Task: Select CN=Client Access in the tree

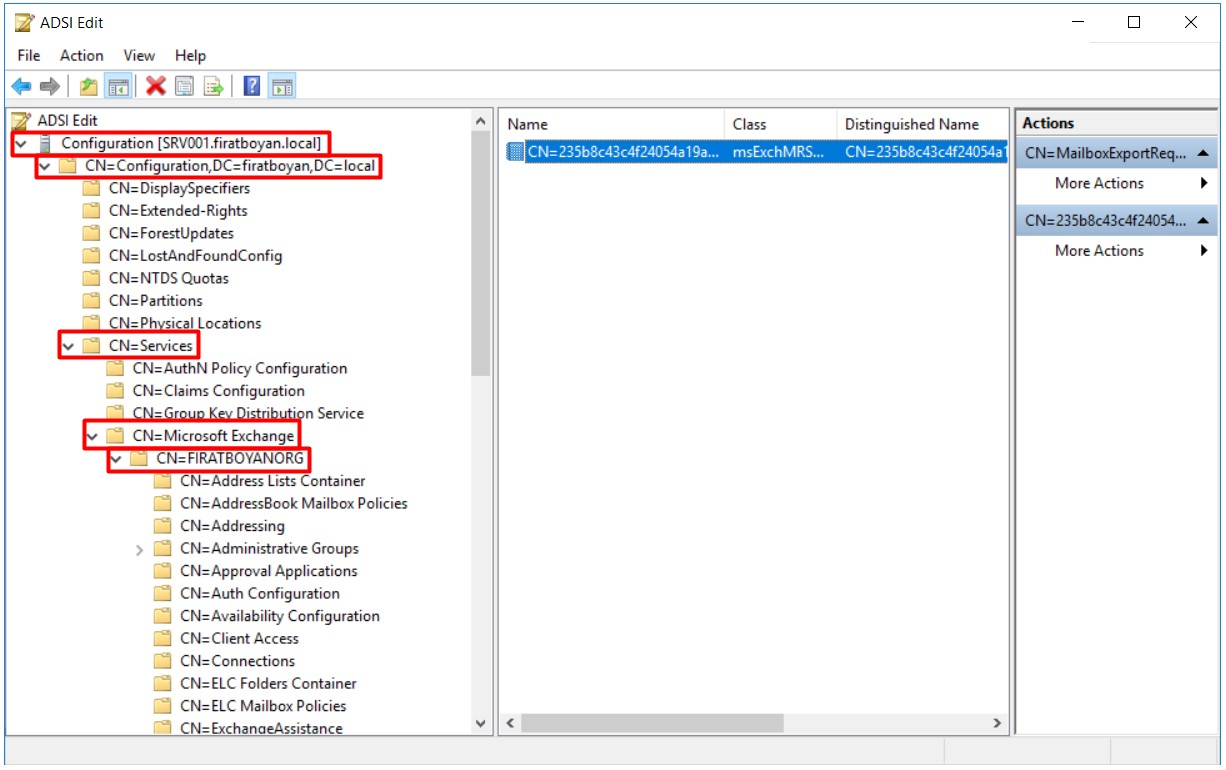Action: (239, 639)
